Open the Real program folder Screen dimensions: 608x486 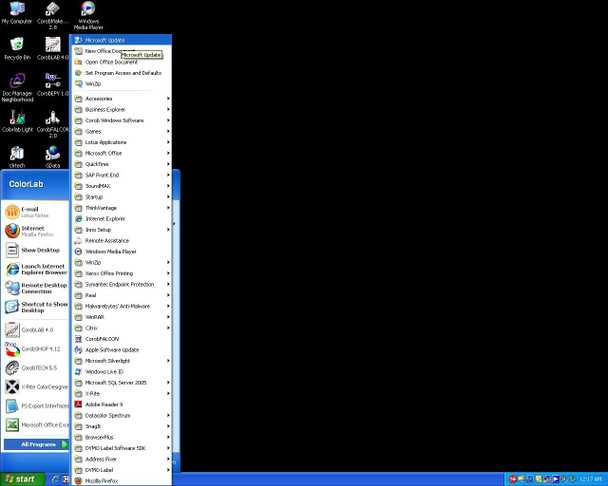121,295
